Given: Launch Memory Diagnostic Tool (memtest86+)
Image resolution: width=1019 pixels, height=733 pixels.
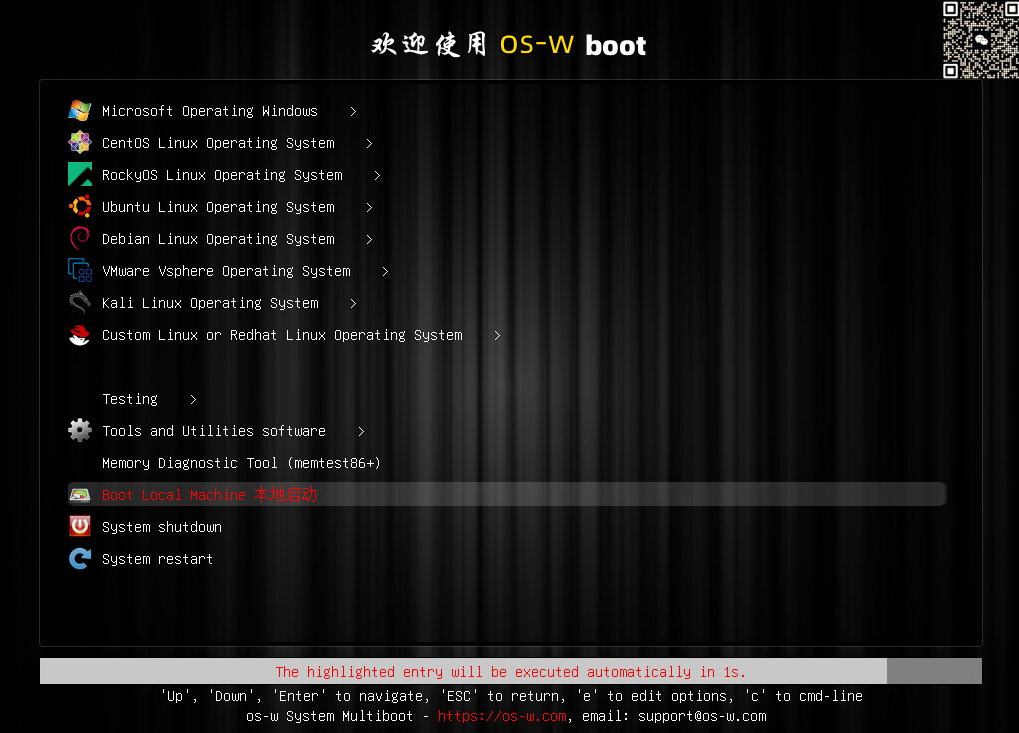Looking at the screenshot, I should (x=241, y=463).
